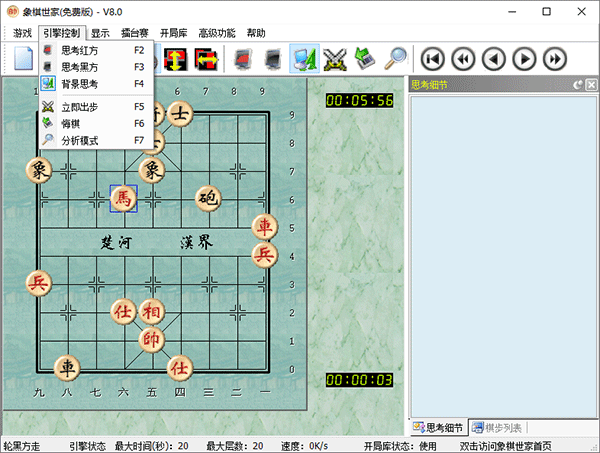Click inside the empty 思考细节 output area
The image size is (600, 453).
click(x=503, y=256)
